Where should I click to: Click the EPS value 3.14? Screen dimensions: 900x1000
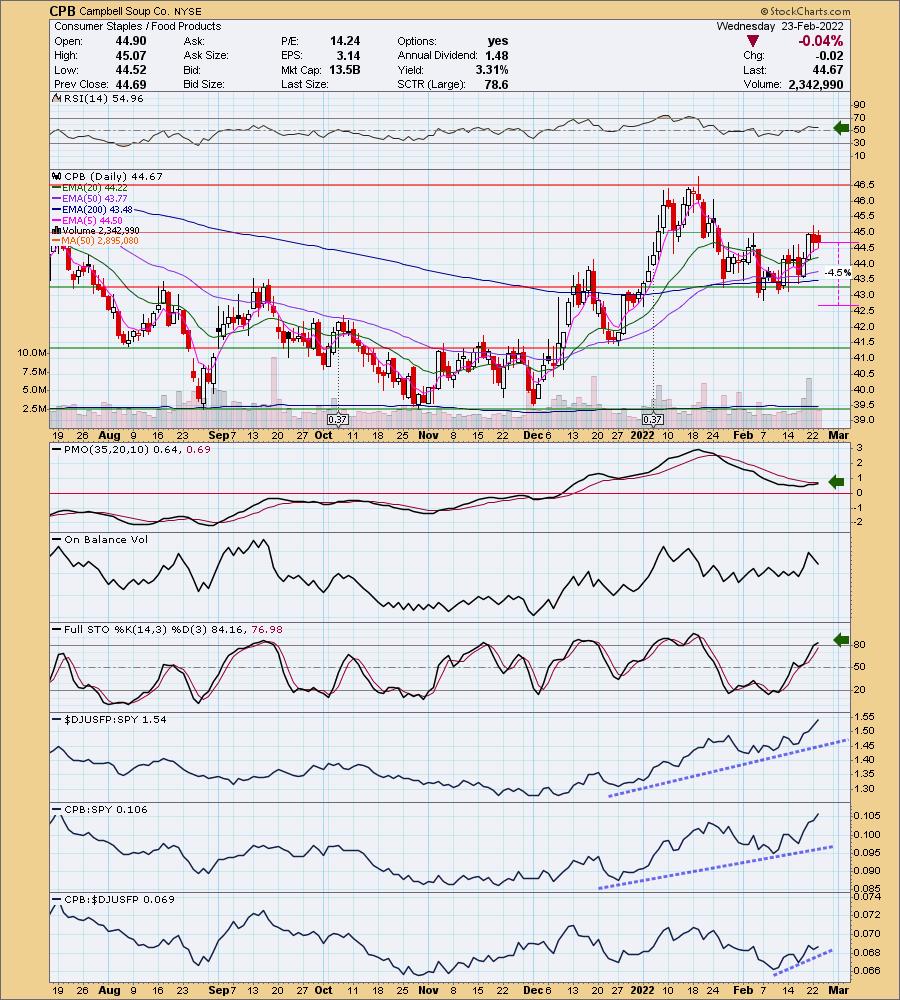348,55
